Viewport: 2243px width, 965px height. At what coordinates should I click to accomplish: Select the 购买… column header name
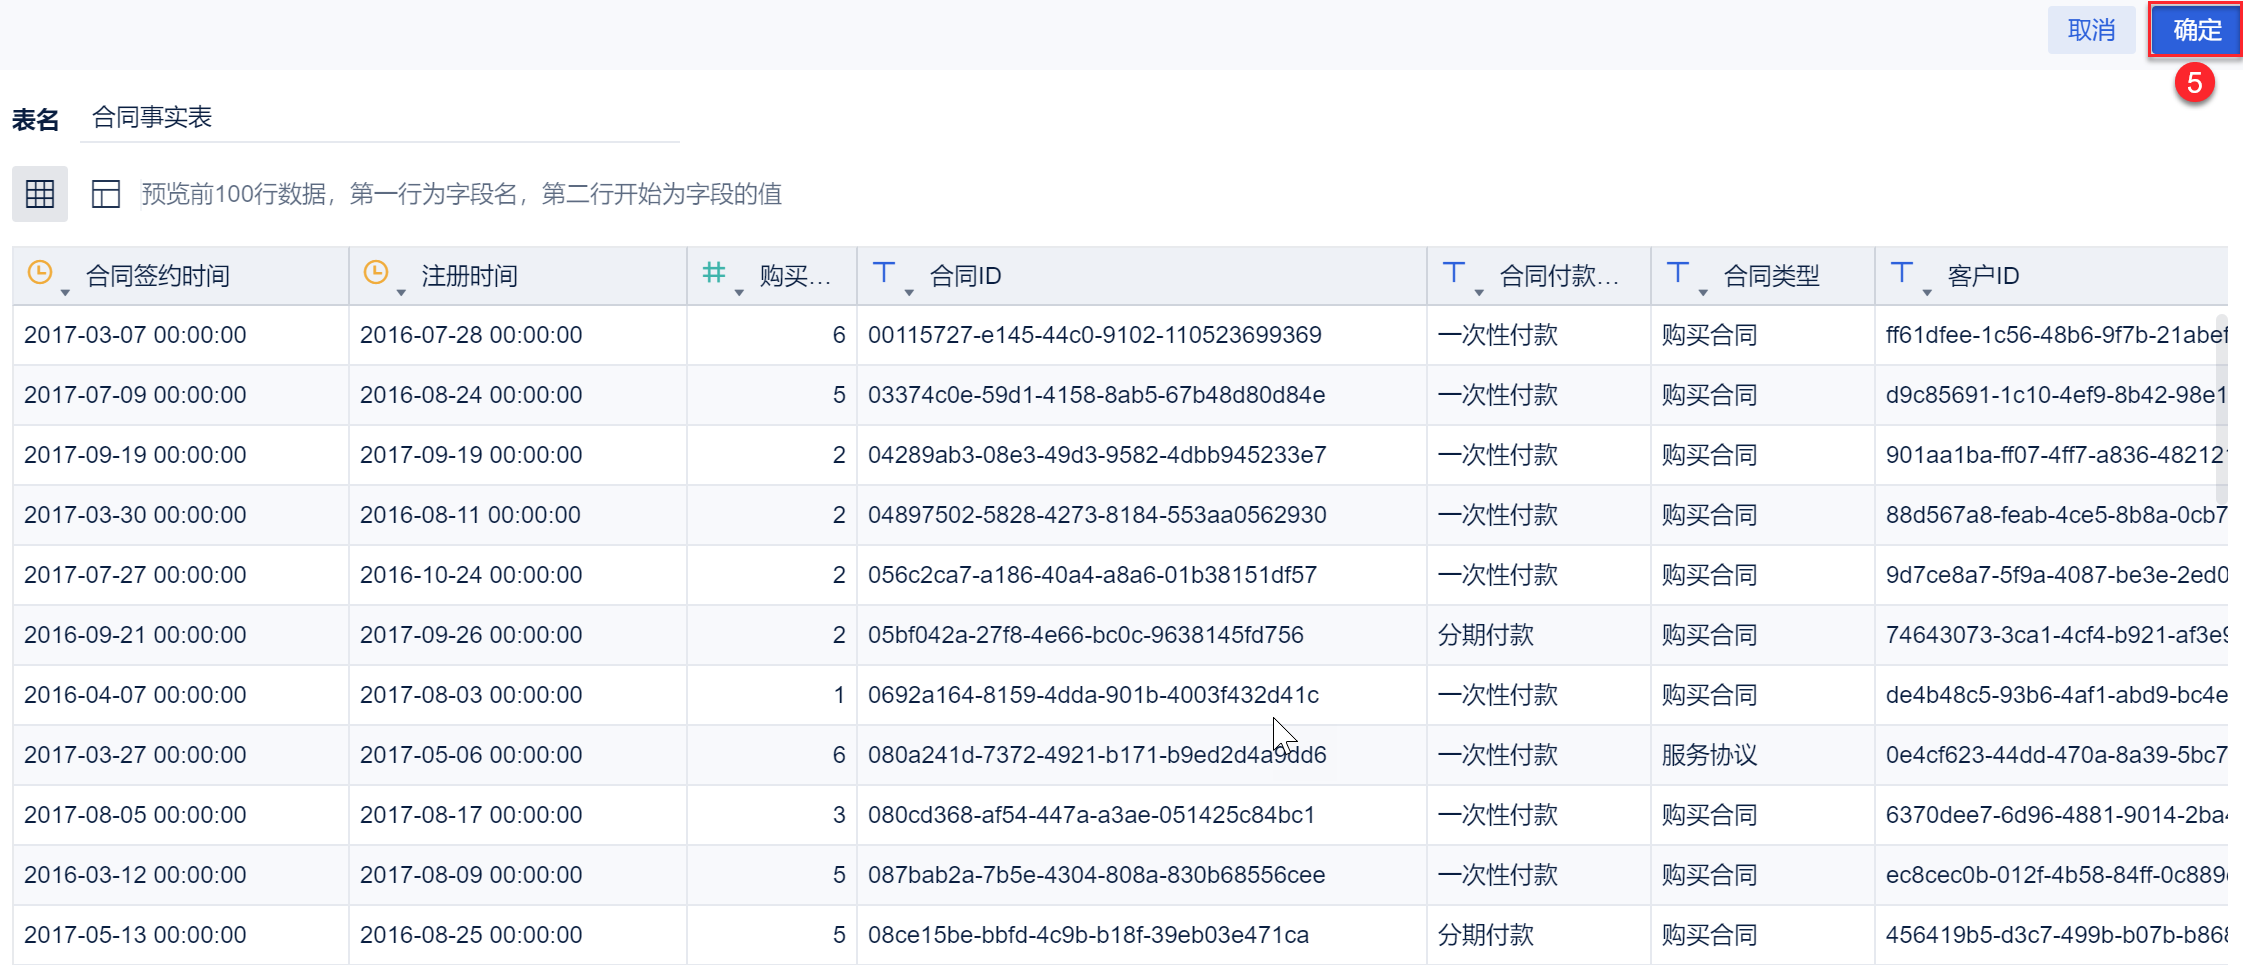[795, 276]
